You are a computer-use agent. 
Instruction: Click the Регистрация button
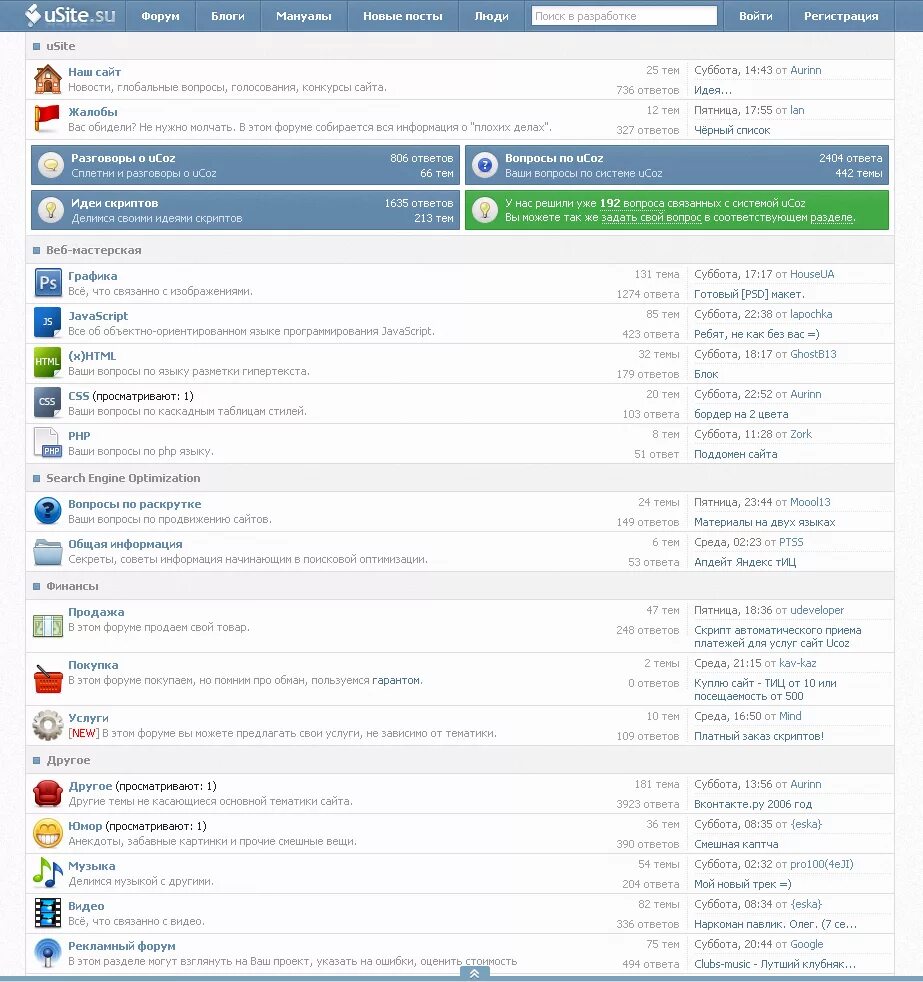841,16
